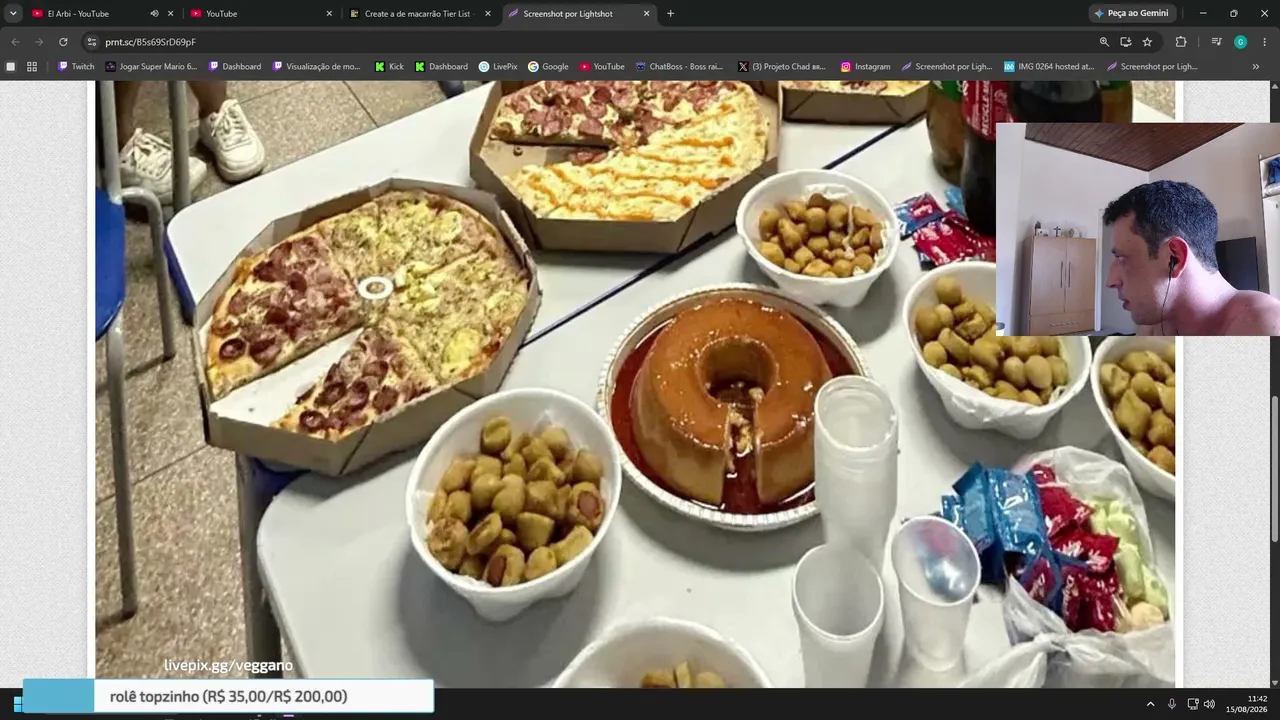Image resolution: width=1280 pixels, height=720 pixels.
Task: Open the first Dashboard bookmark with Twitch icon
Action: pos(235,67)
